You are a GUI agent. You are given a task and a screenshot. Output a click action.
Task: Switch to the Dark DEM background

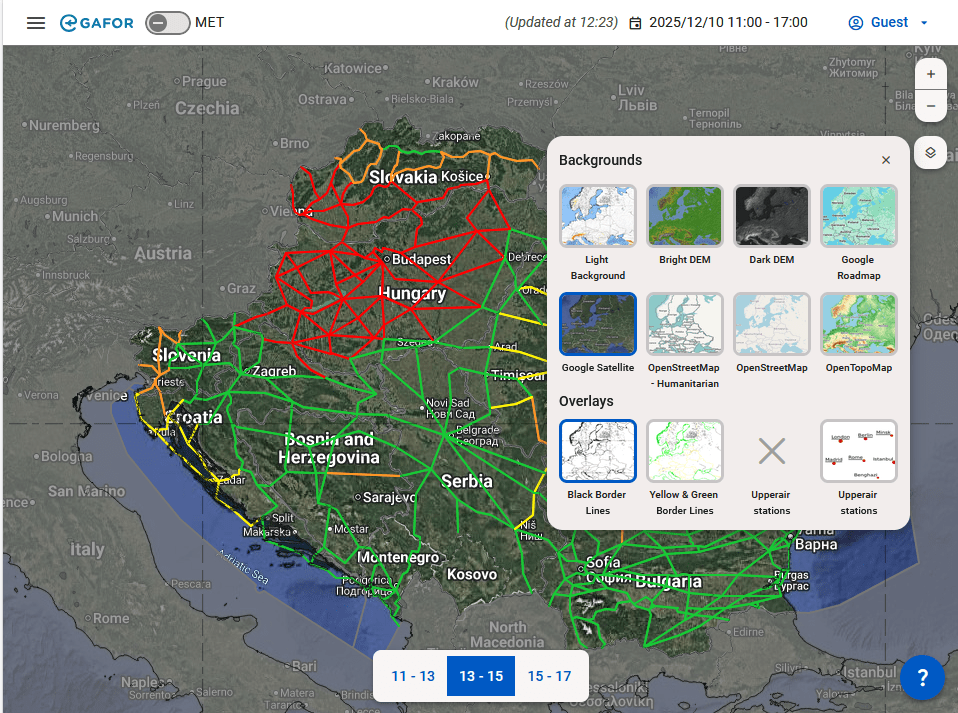pyautogui.click(x=772, y=216)
